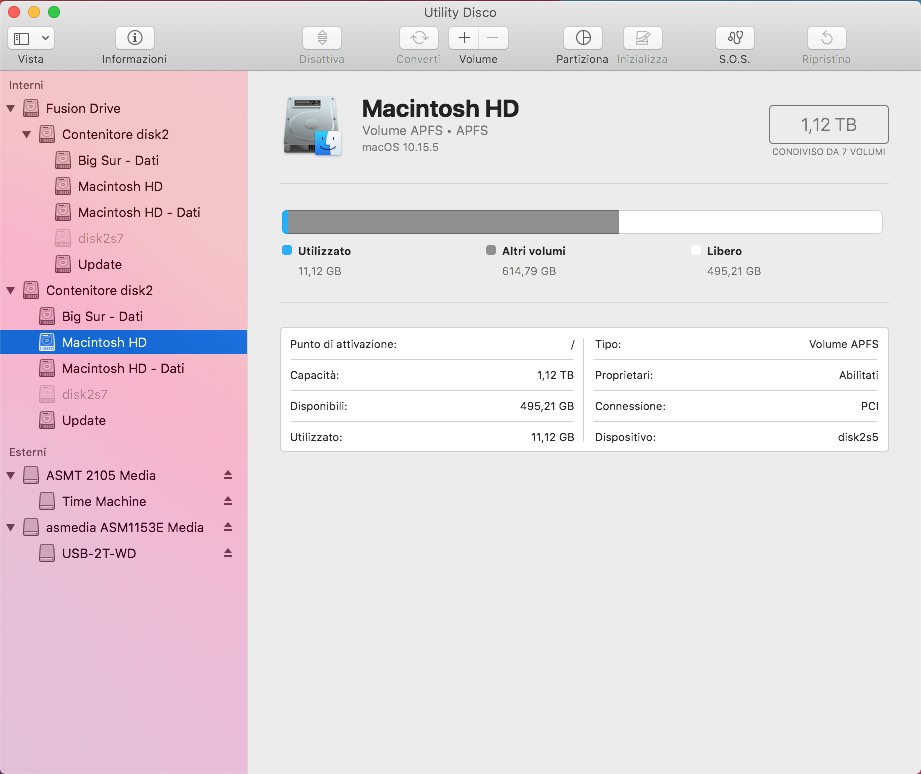Remove a volume with the minus button

pyautogui.click(x=493, y=38)
